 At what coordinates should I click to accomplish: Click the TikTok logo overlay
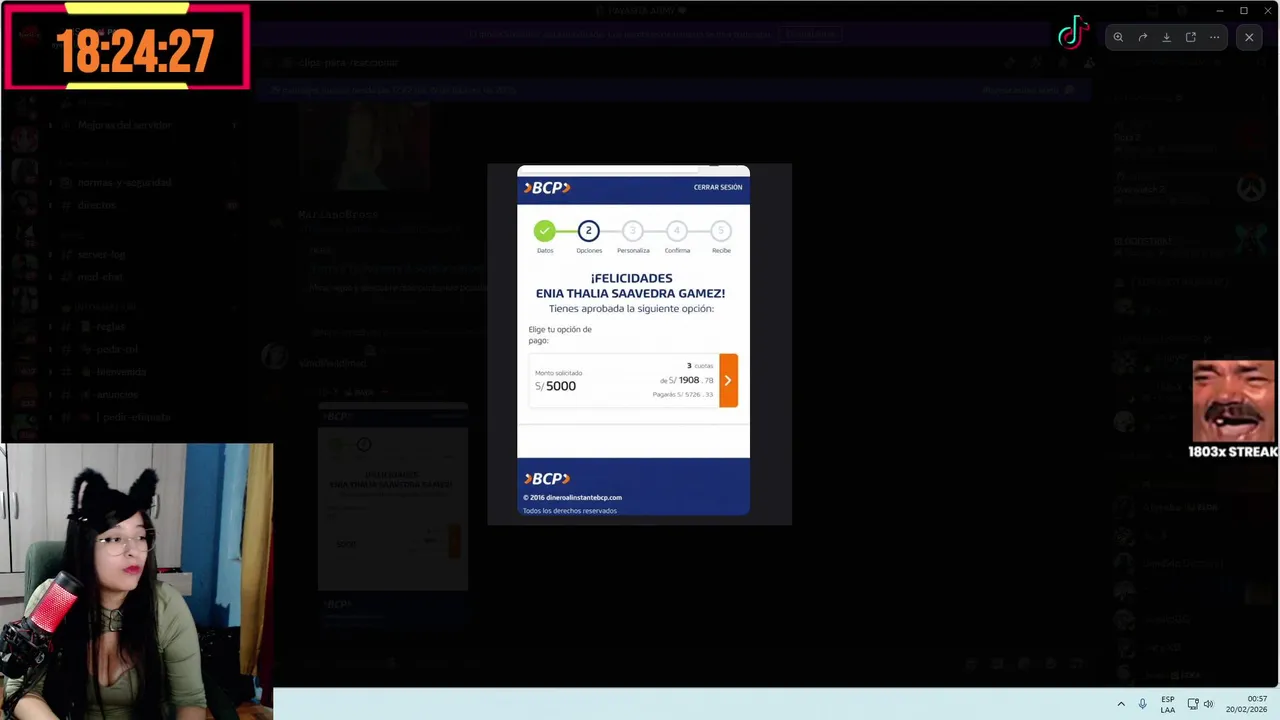click(x=1073, y=32)
